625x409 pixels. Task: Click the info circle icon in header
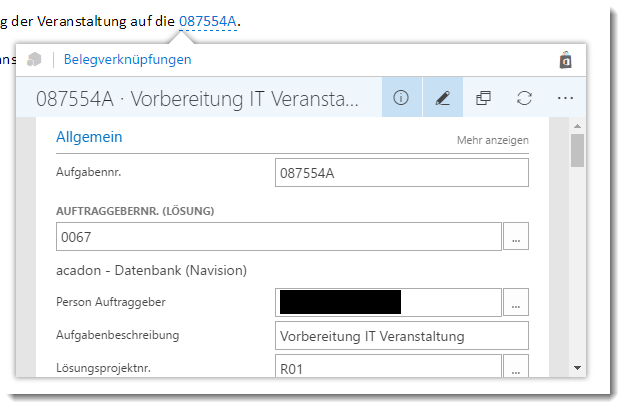(401, 97)
